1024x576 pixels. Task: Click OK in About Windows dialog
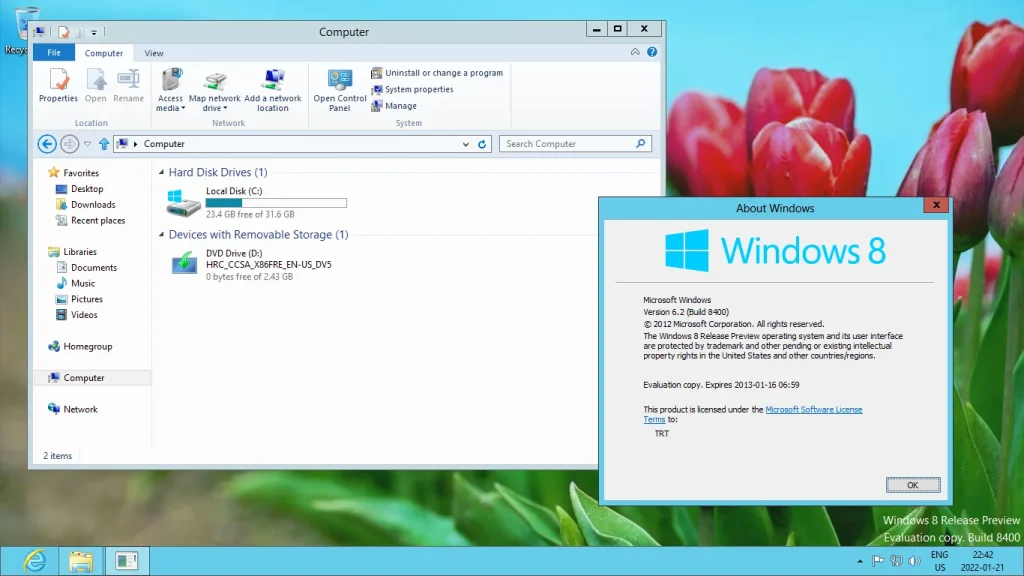[x=913, y=485]
